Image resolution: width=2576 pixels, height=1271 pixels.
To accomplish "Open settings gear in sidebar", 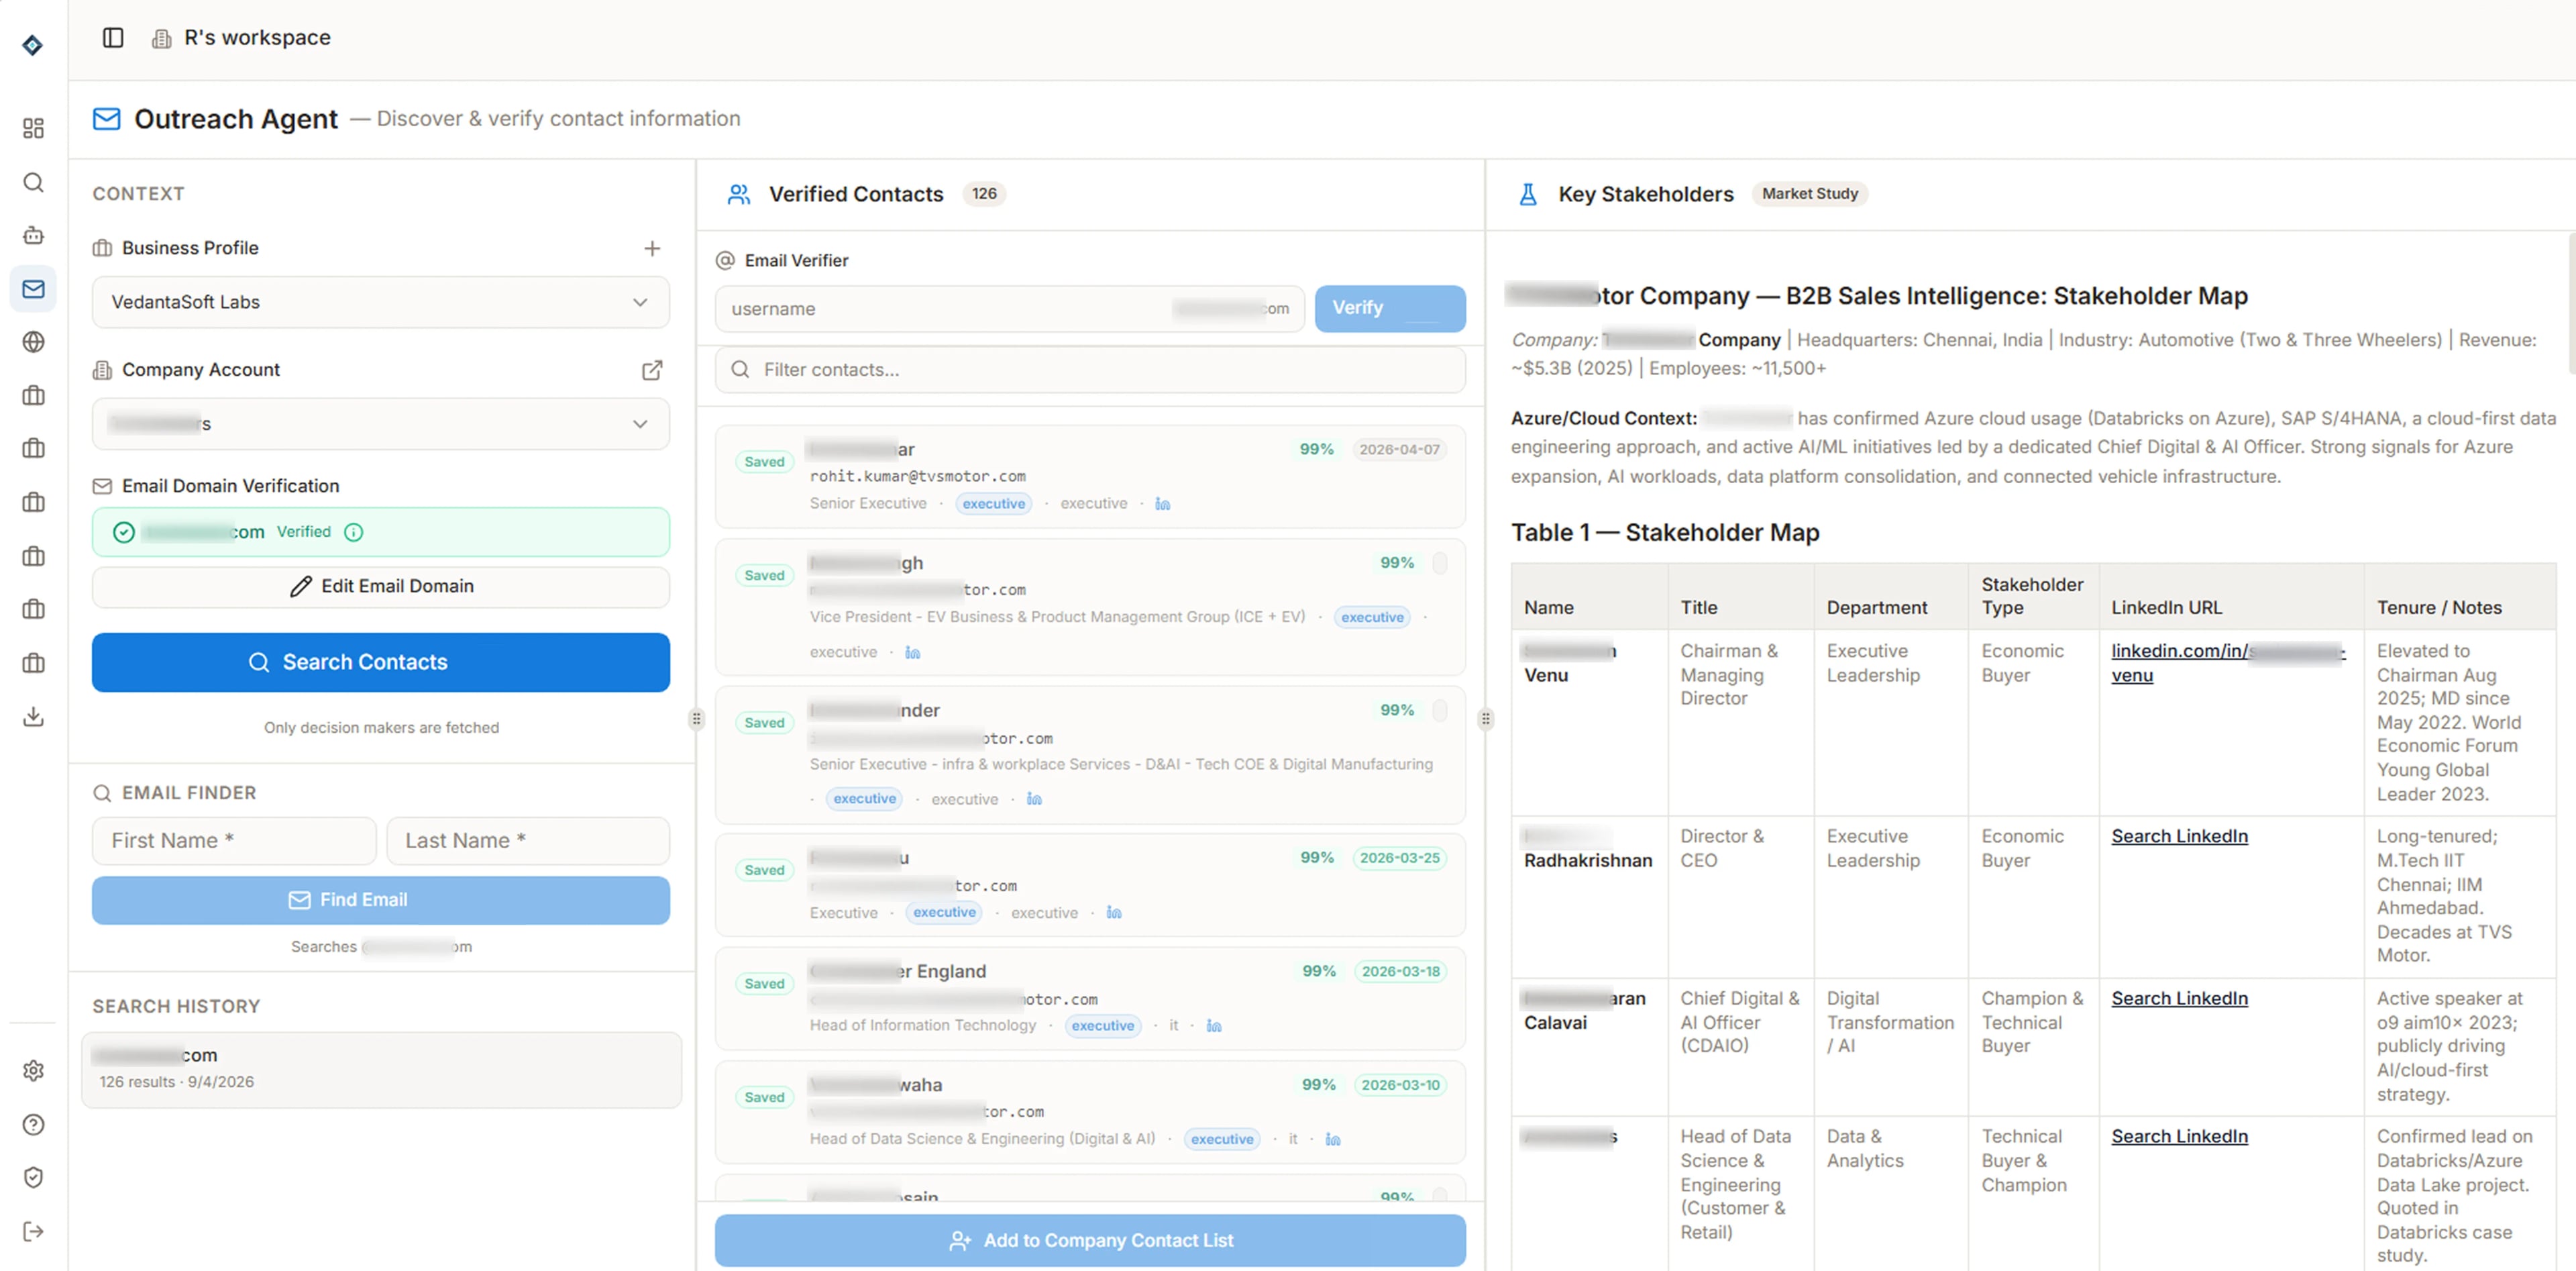I will pyautogui.click(x=33, y=1071).
